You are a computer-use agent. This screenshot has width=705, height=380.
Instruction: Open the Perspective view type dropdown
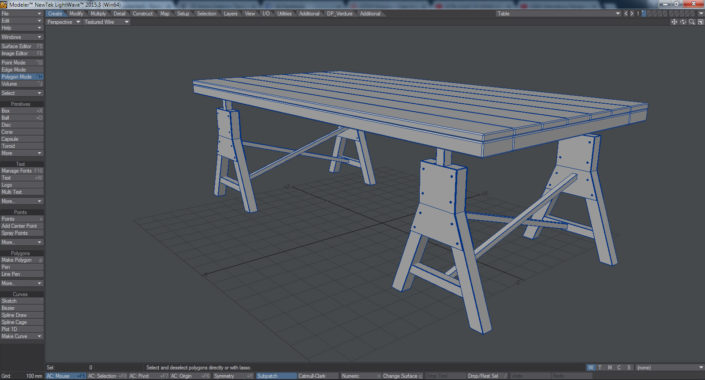coord(63,22)
